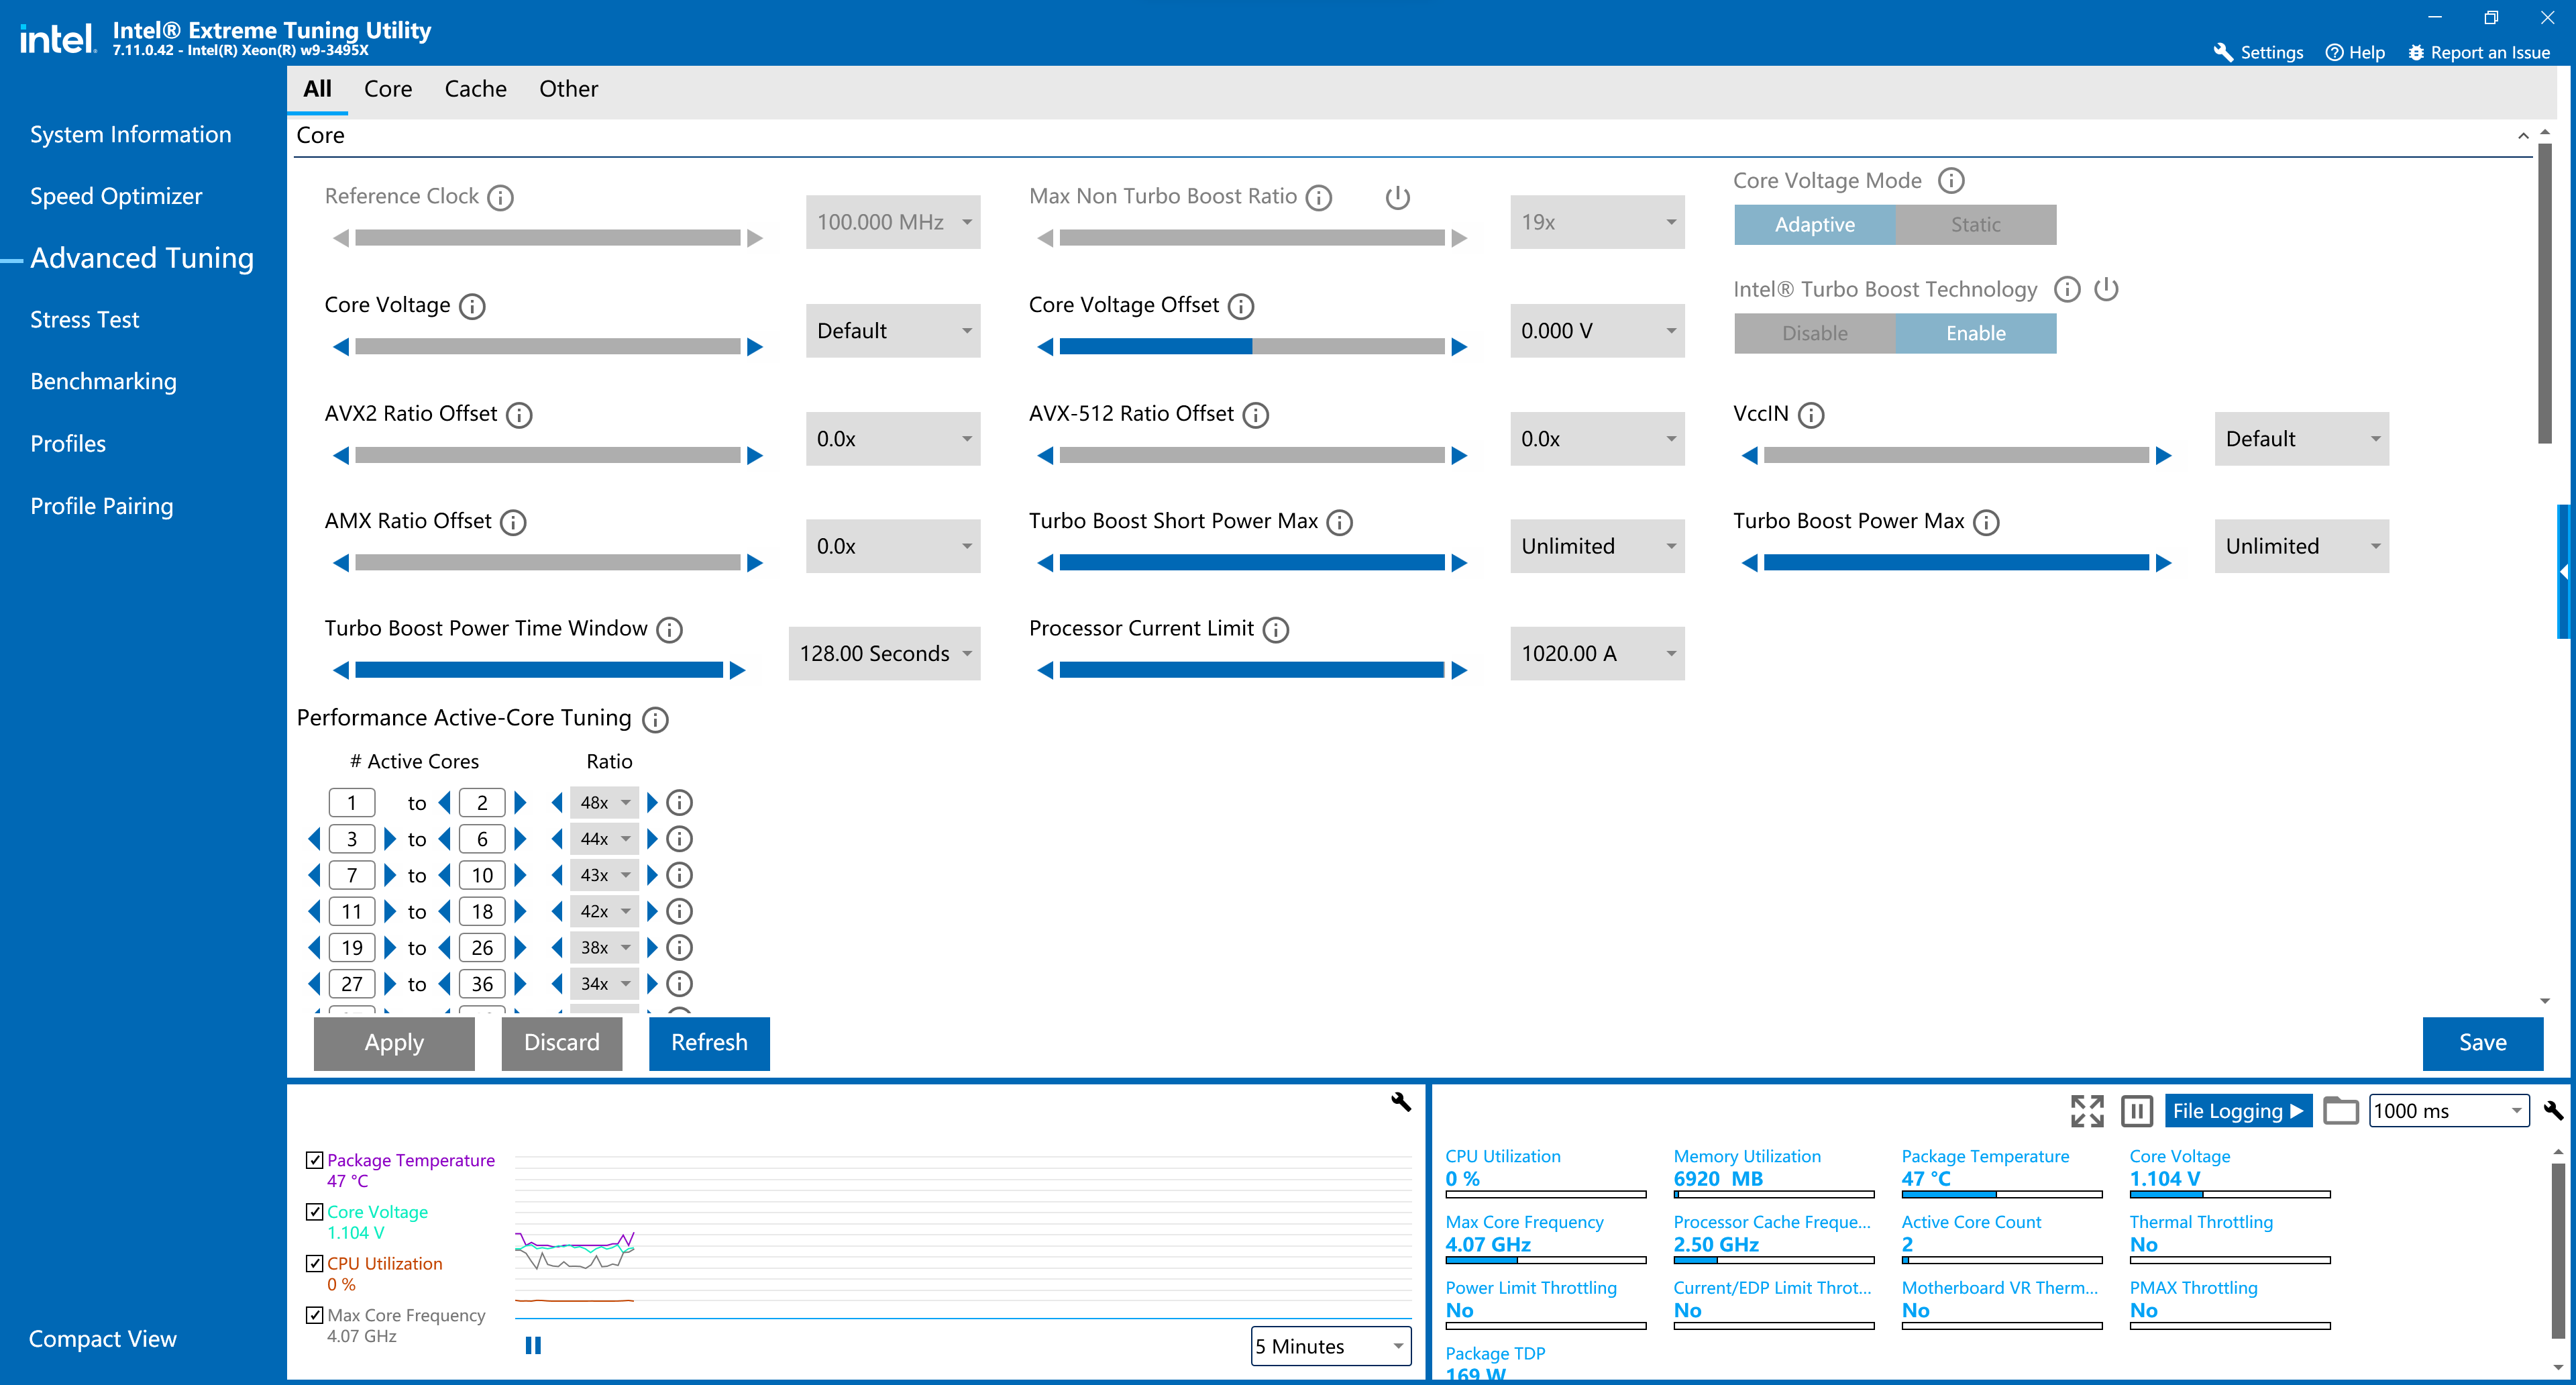2576x1385 pixels.
Task: Open the log folder icon
Action: 2340,1111
